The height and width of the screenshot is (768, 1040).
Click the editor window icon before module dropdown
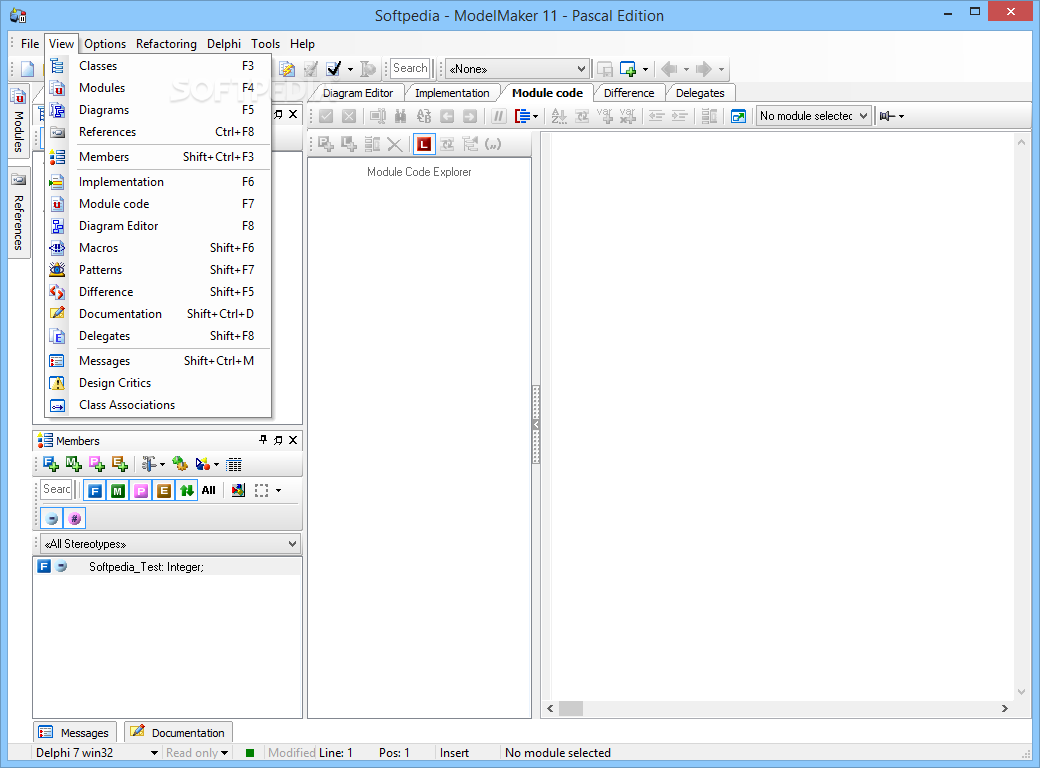tap(738, 116)
